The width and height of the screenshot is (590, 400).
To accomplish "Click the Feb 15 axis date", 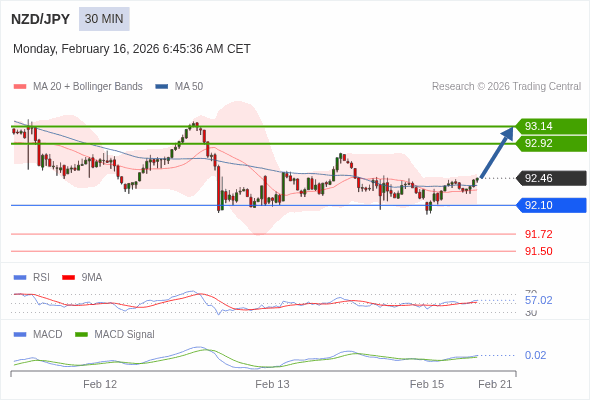I will tap(427, 384).
